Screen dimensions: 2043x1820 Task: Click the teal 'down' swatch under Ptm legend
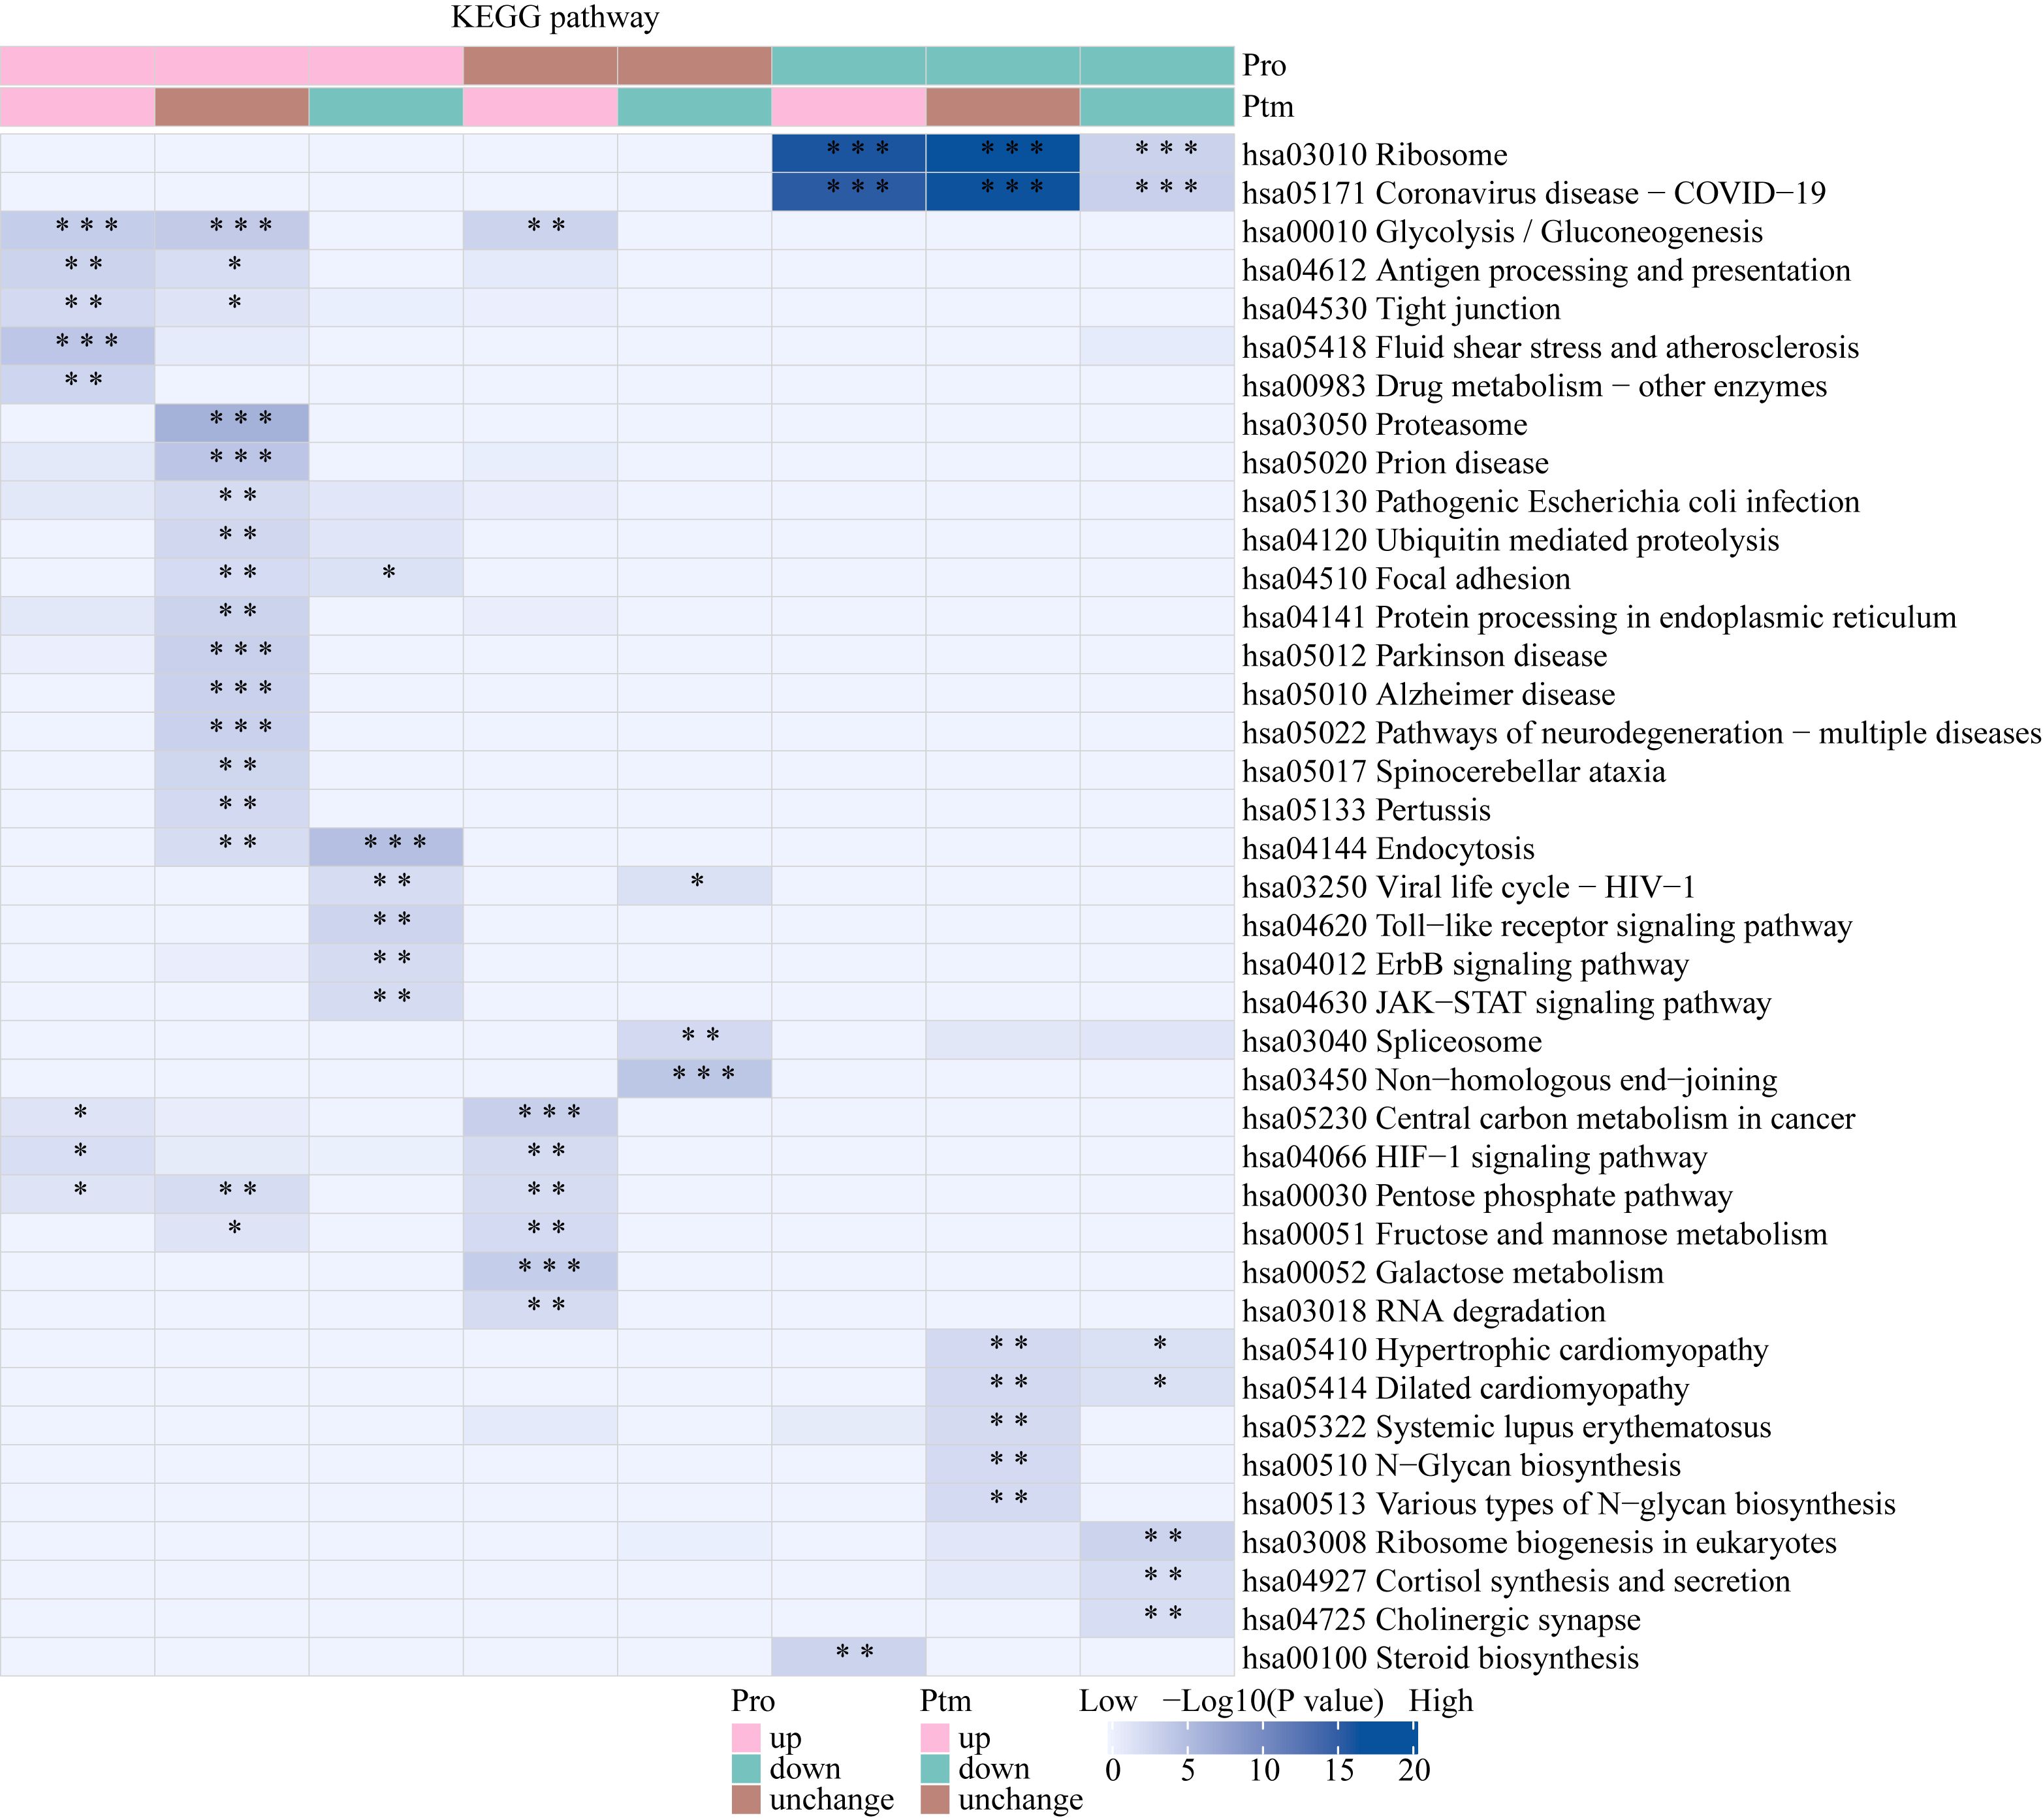[x=935, y=1769]
